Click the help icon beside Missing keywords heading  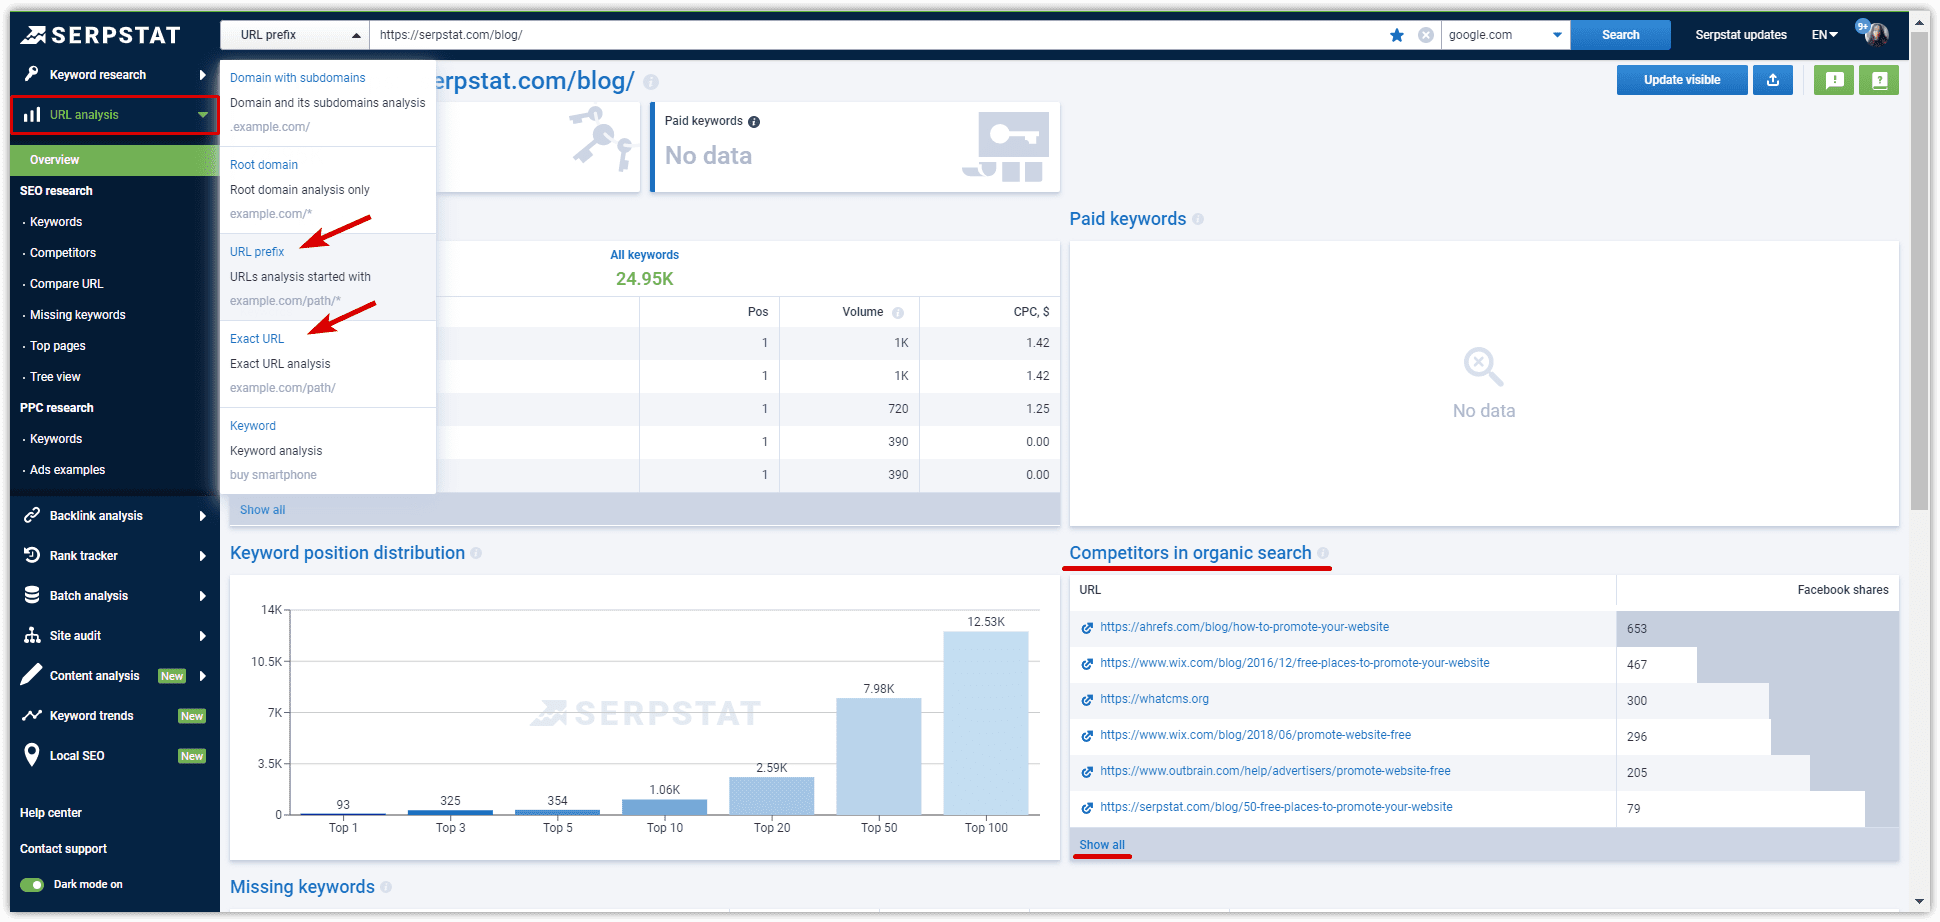coord(386,887)
